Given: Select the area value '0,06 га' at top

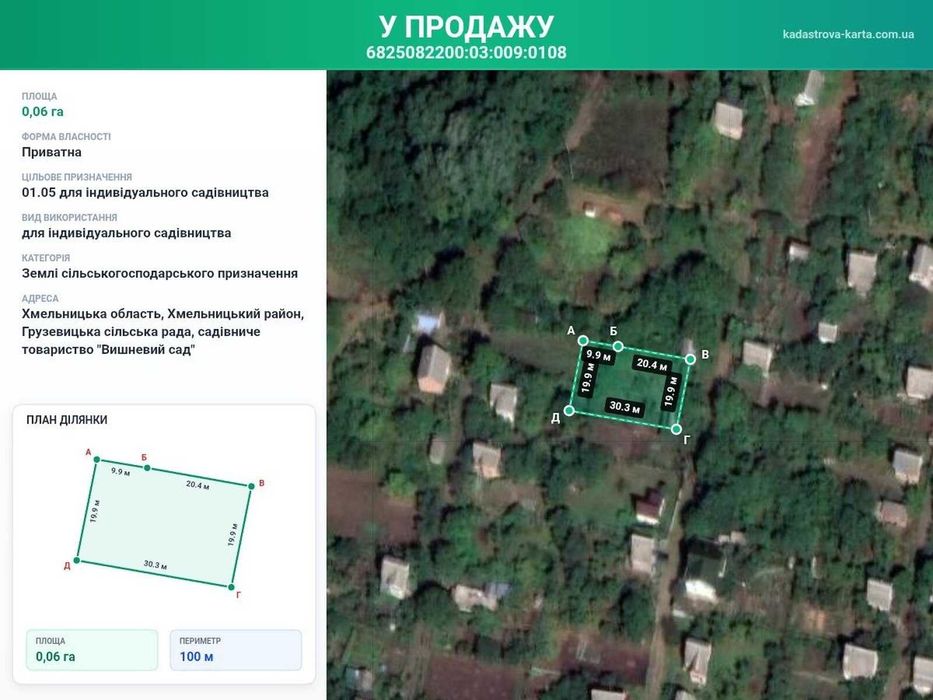Looking at the screenshot, I should click(42, 111).
